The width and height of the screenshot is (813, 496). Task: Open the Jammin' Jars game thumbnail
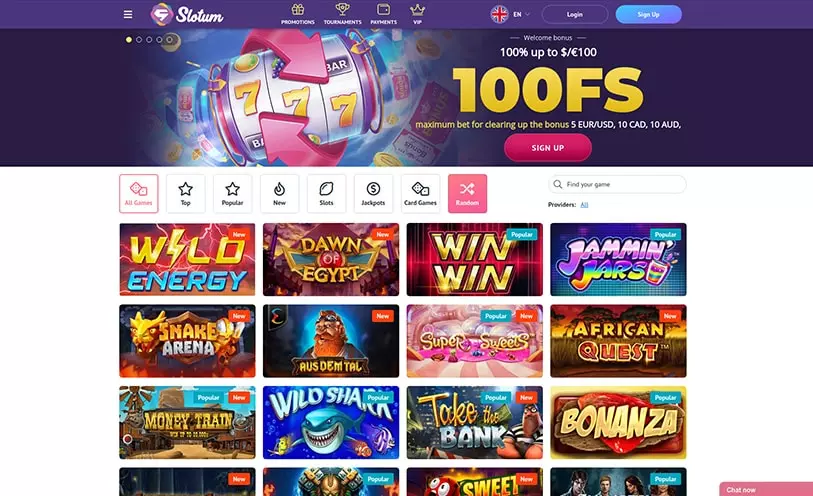pyautogui.click(x=618, y=259)
